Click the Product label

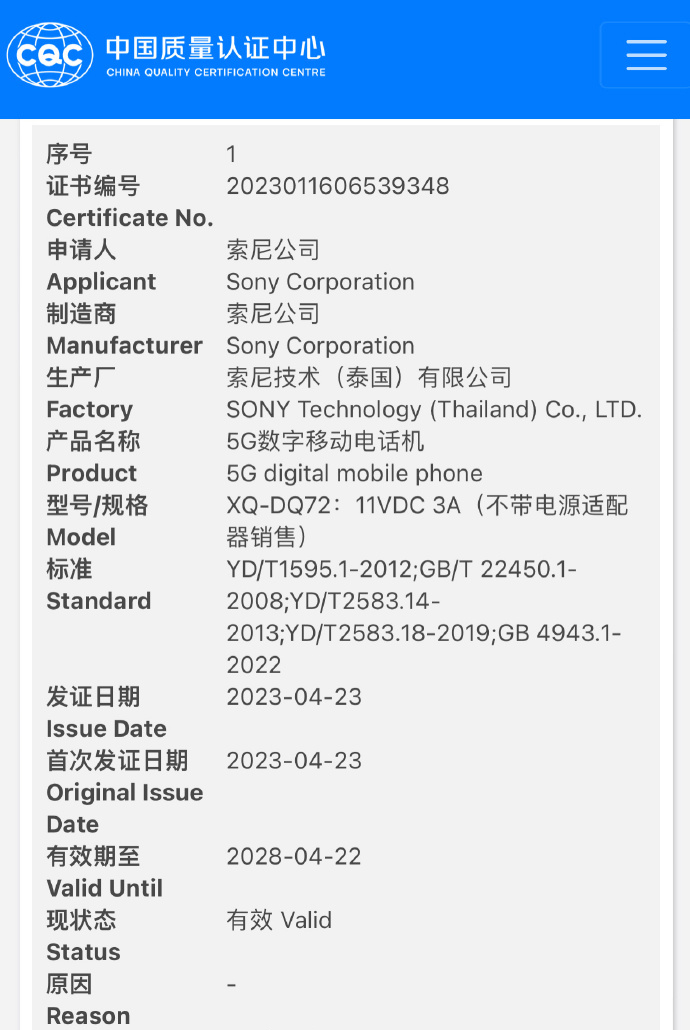click(x=91, y=473)
